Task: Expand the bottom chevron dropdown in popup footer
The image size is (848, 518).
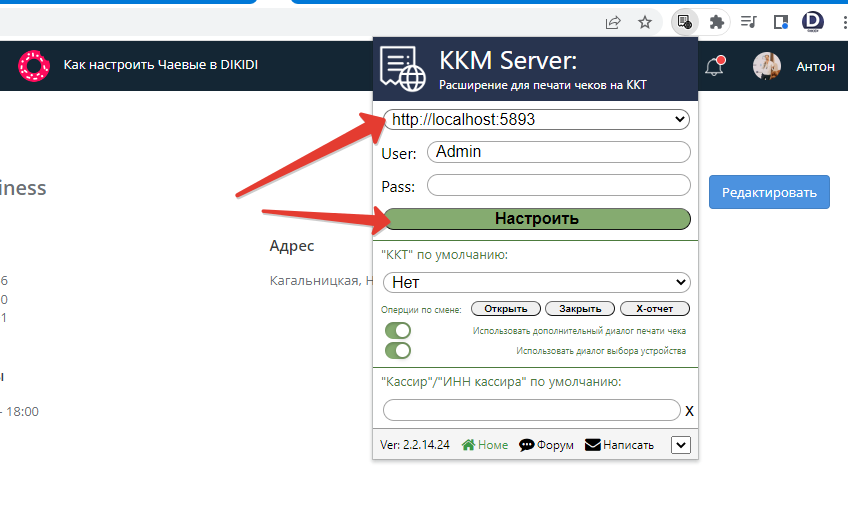Action: tap(681, 446)
